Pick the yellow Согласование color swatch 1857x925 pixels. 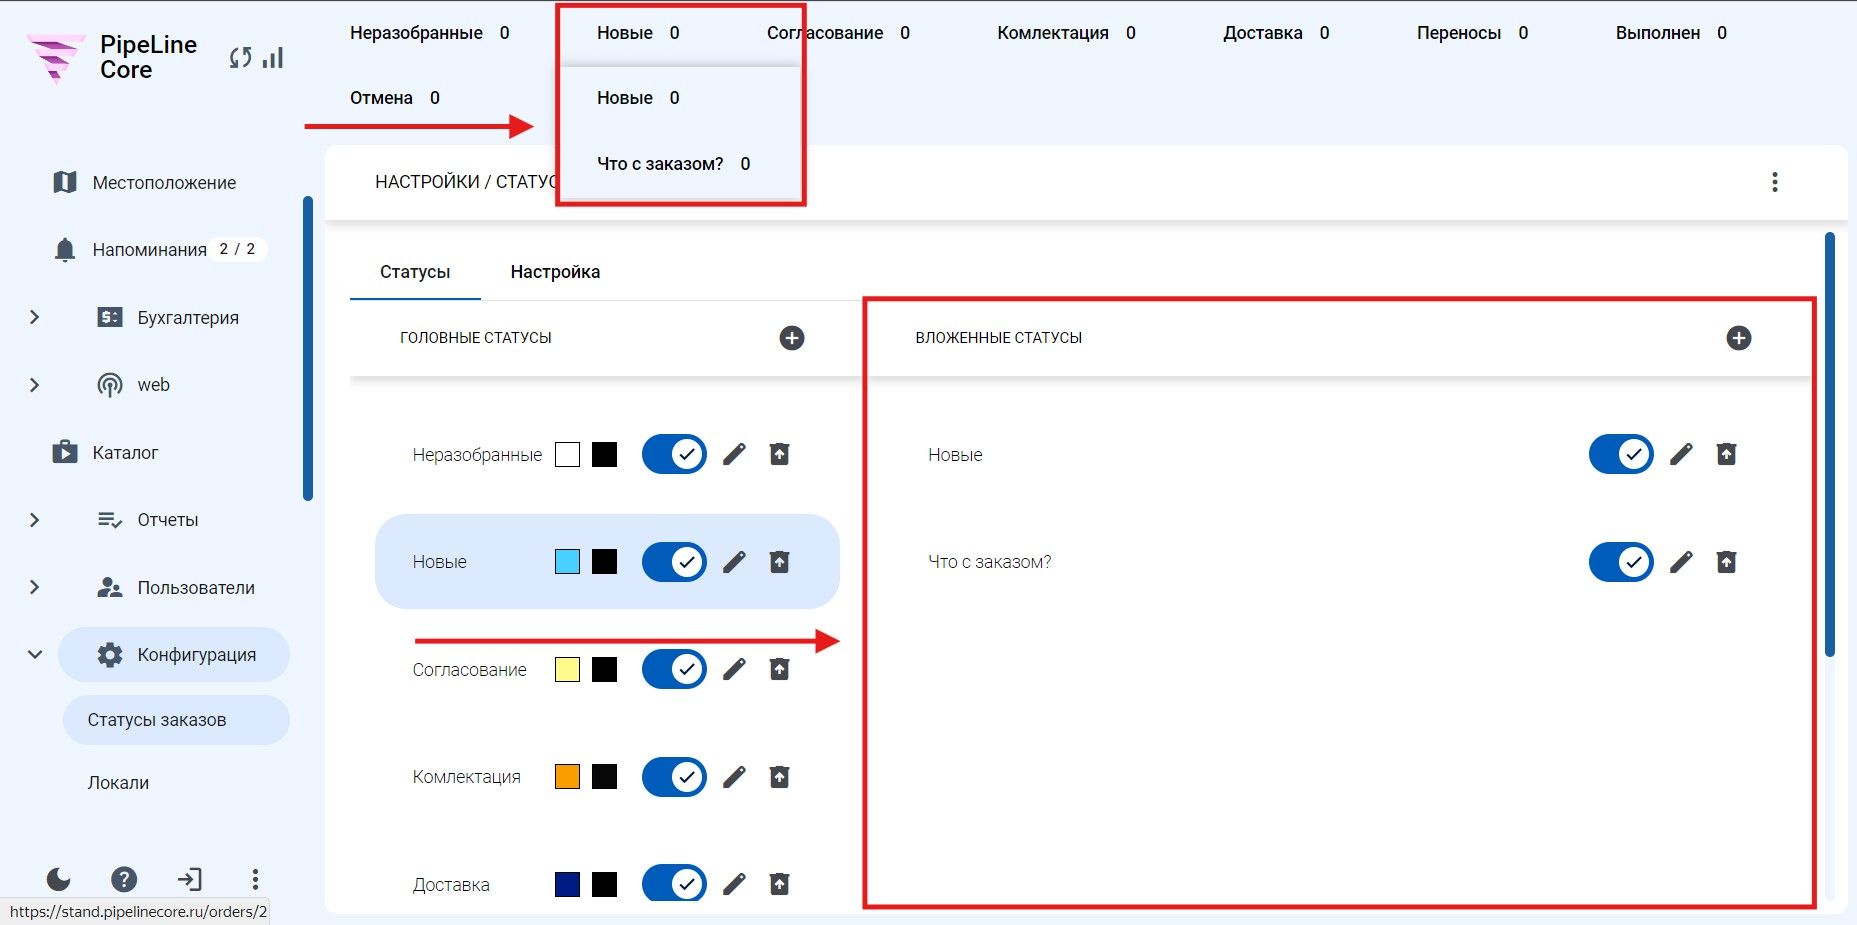(x=567, y=669)
